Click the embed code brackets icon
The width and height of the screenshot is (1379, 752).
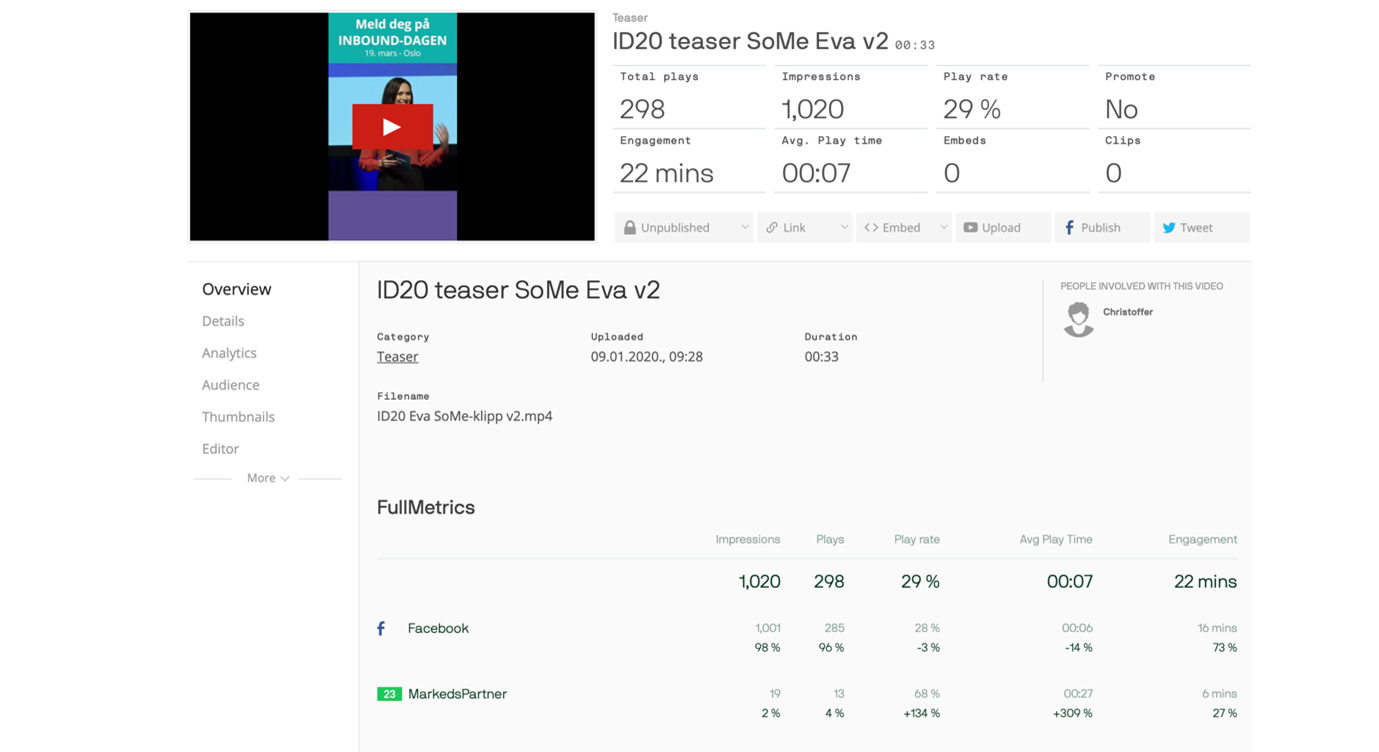[x=871, y=228]
